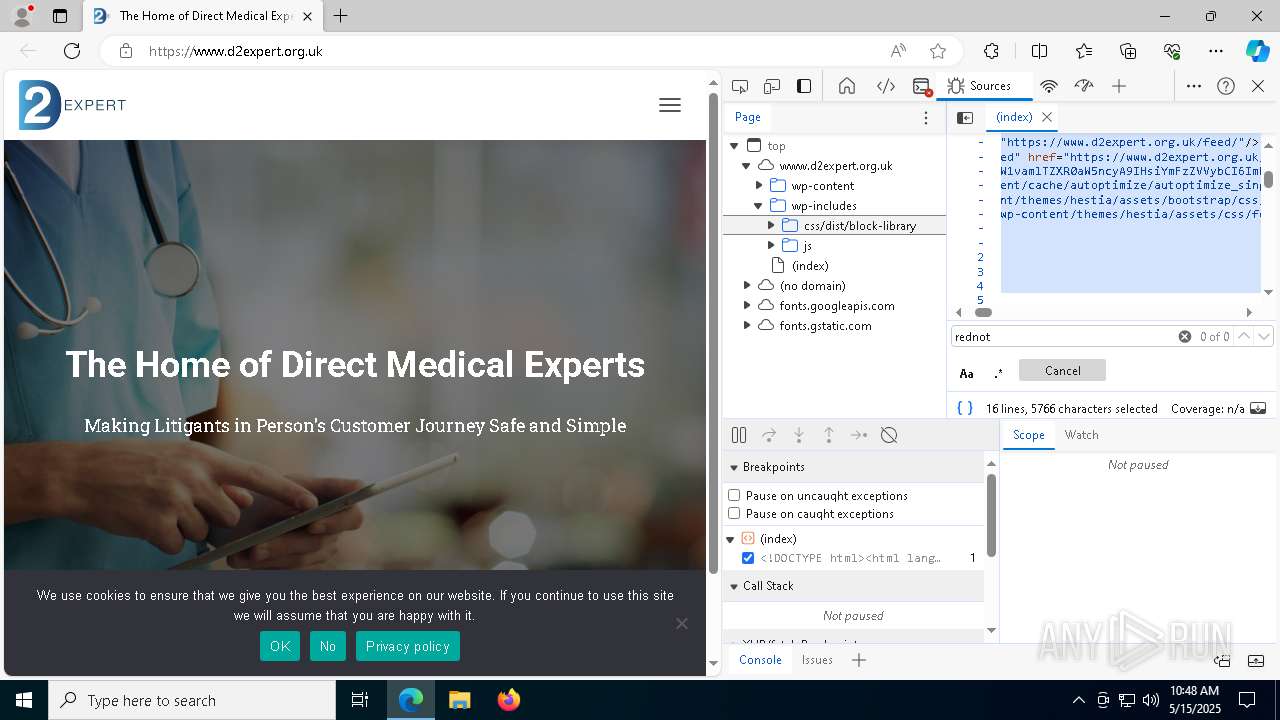Screen dimensions: 1280x720
Task: Expand the css/dist/block-library folder
Action: [771, 226]
